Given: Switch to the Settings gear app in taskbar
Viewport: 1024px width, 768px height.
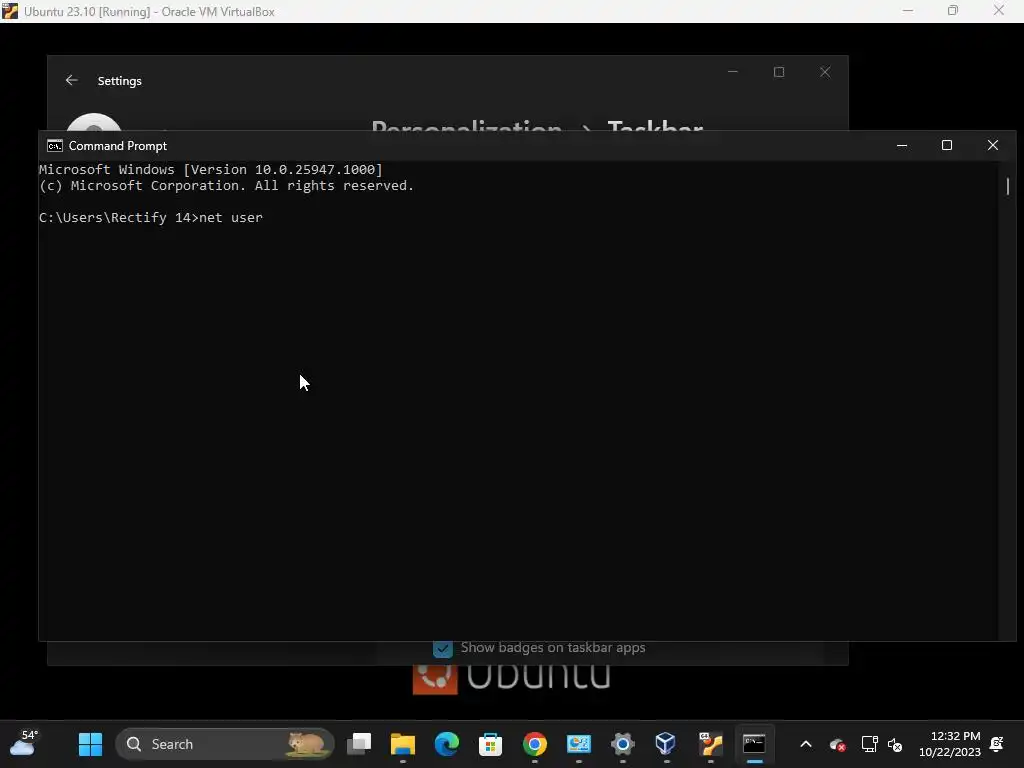Looking at the screenshot, I should pyautogui.click(x=622, y=744).
